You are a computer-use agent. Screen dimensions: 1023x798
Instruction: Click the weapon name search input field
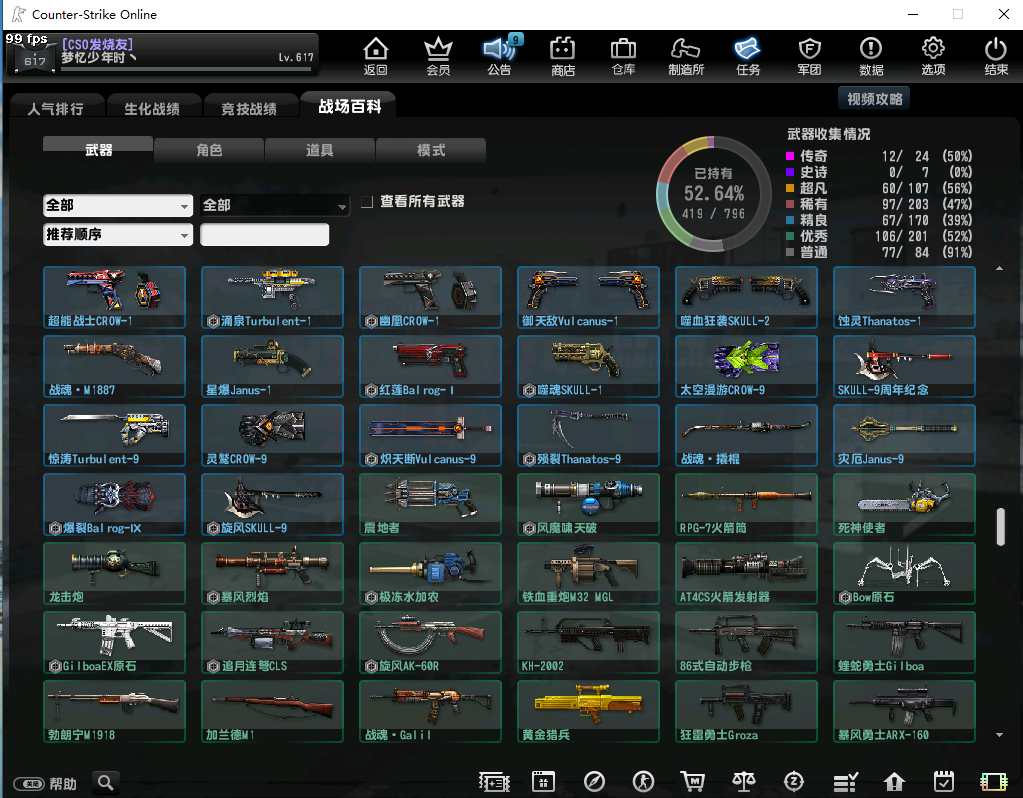coord(264,235)
